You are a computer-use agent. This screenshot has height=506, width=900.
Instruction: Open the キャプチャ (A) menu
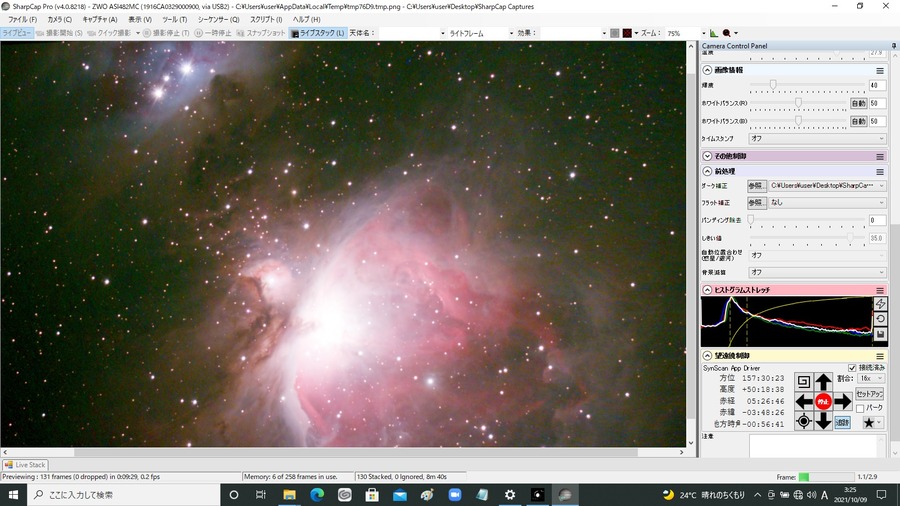100,20
